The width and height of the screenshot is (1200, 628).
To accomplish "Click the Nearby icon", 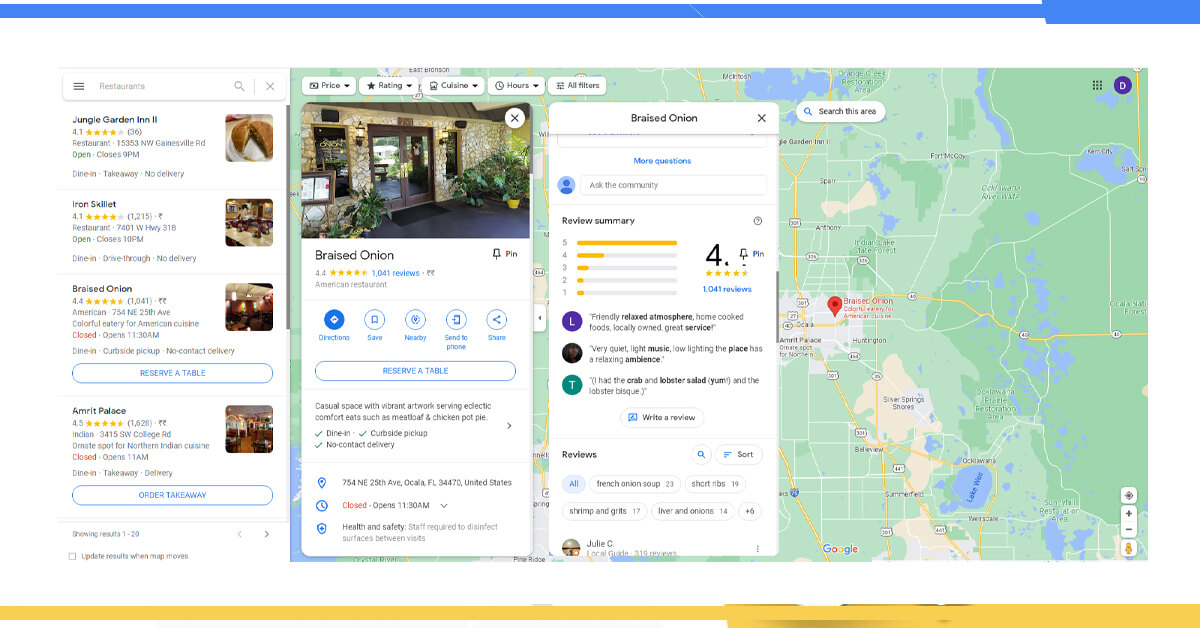I will (415, 319).
